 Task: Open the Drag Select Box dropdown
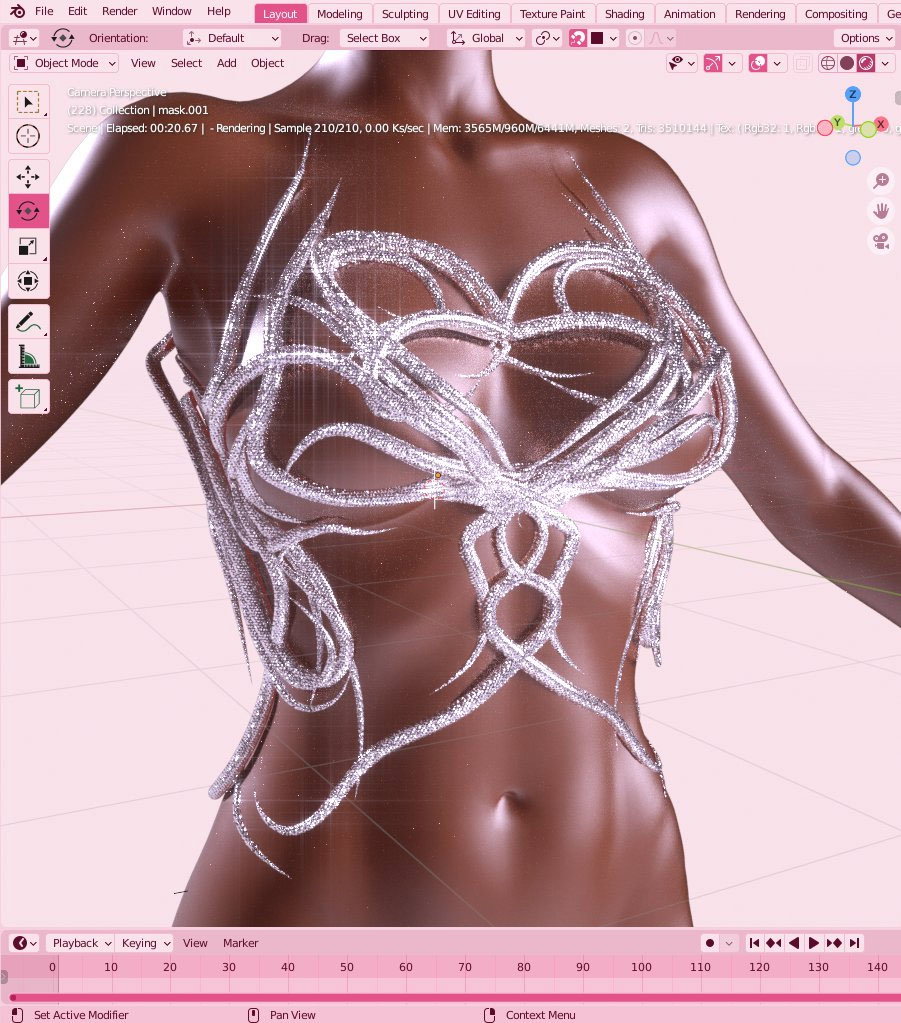click(x=385, y=38)
